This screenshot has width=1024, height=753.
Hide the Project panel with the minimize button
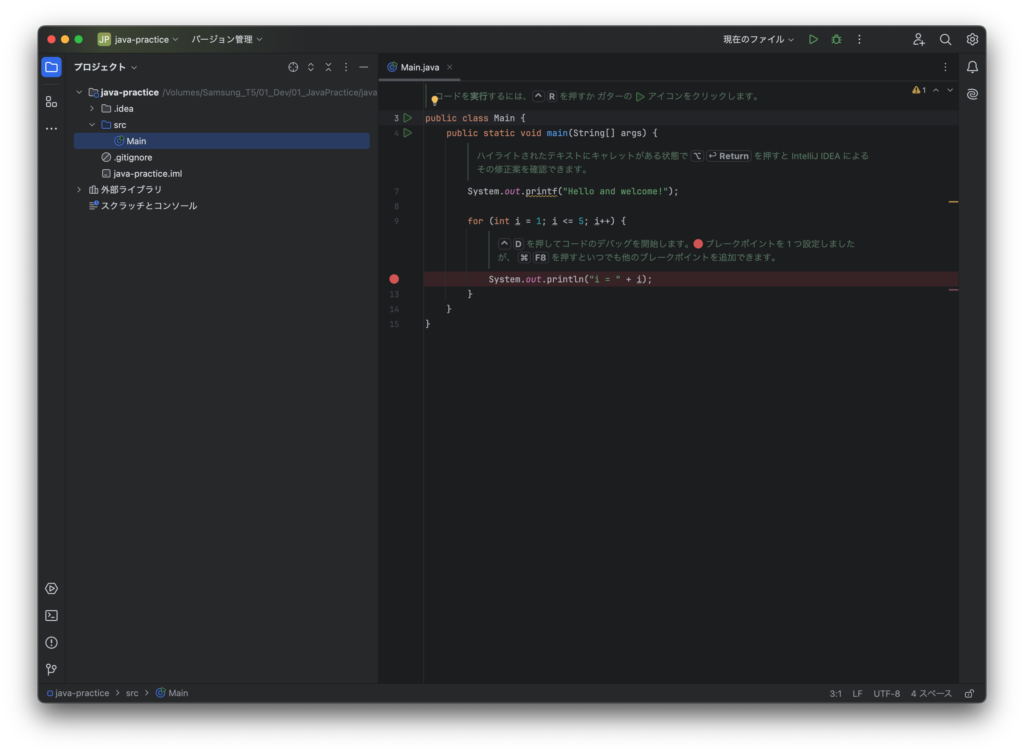point(363,67)
